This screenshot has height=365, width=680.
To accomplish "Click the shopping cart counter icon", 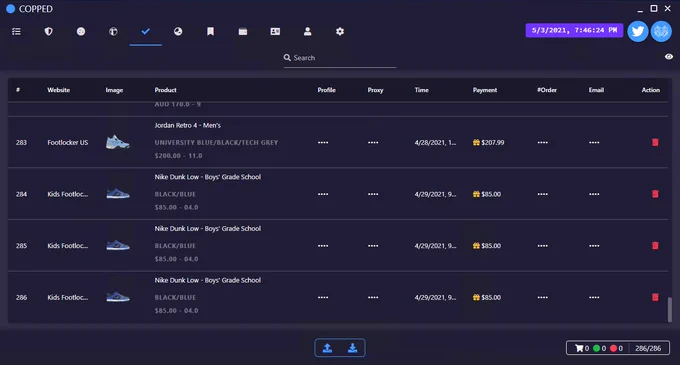I will [x=579, y=348].
